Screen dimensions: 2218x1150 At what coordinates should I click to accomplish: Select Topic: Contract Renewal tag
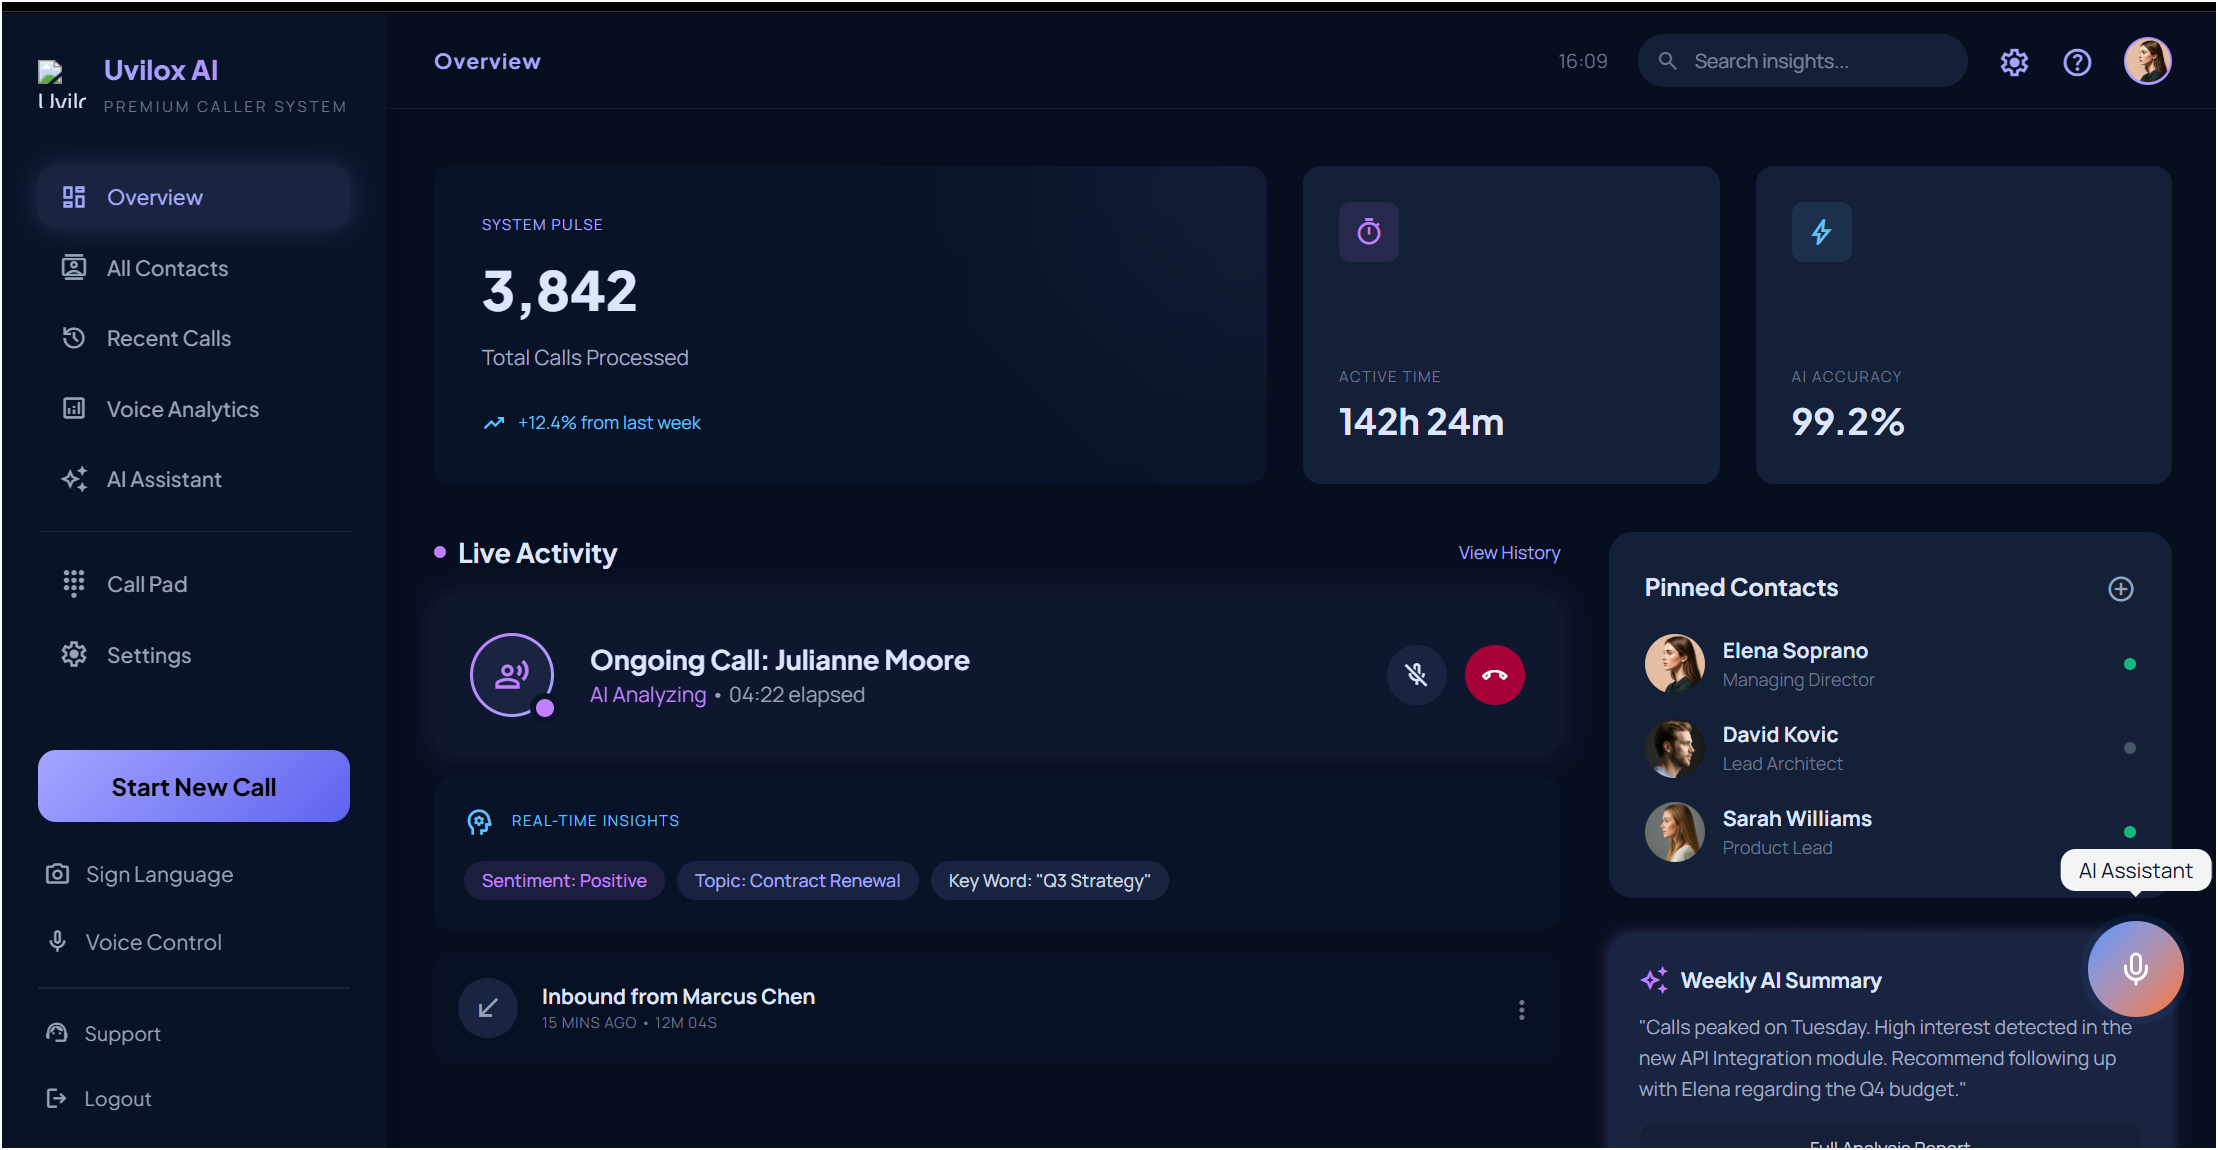click(x=797, y=881)
